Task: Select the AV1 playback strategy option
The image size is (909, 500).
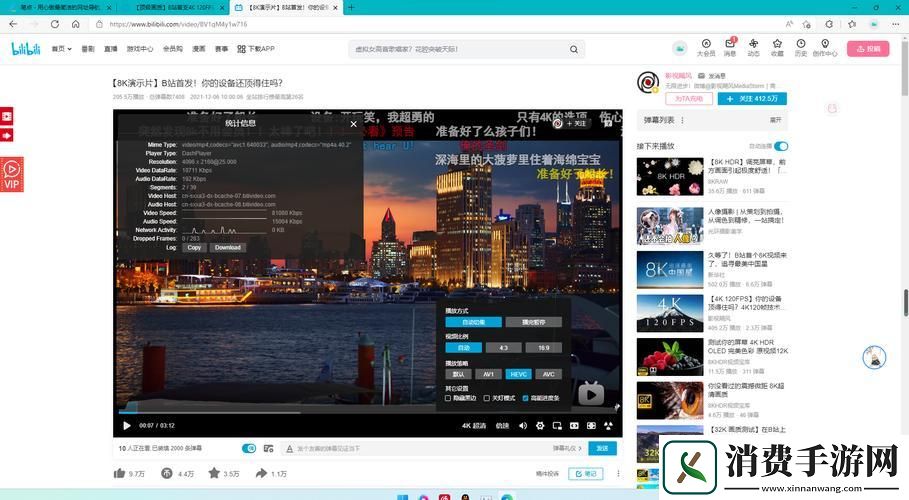Action: click(x=489, y=374)
